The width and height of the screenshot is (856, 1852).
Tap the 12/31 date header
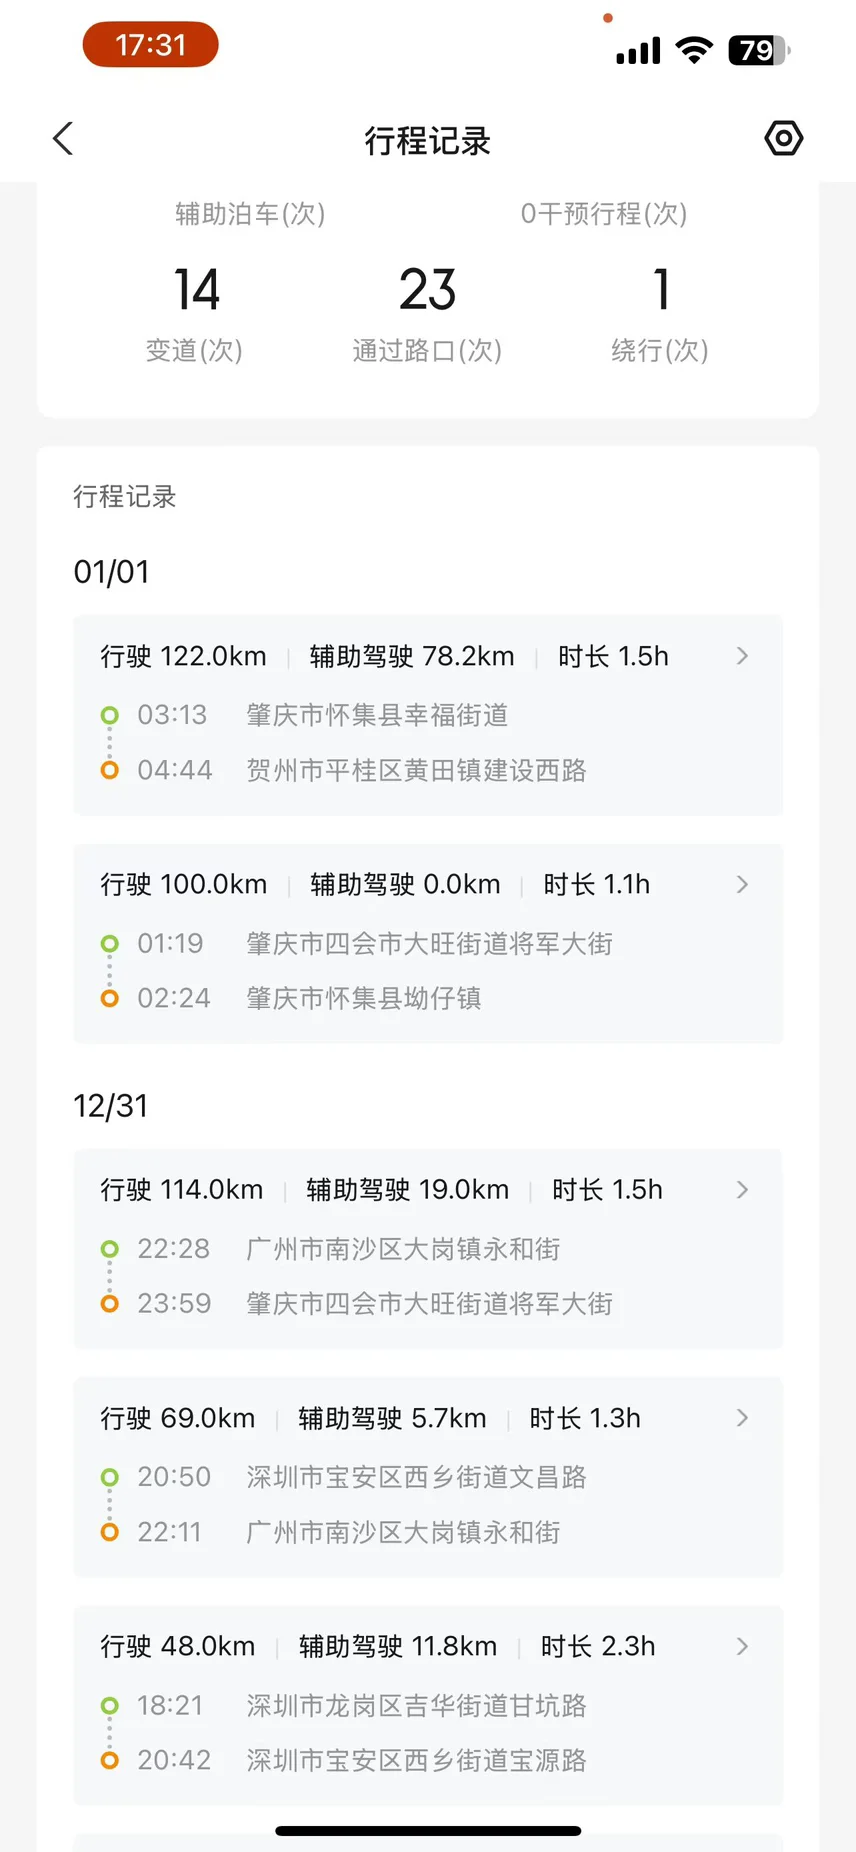111,1106
